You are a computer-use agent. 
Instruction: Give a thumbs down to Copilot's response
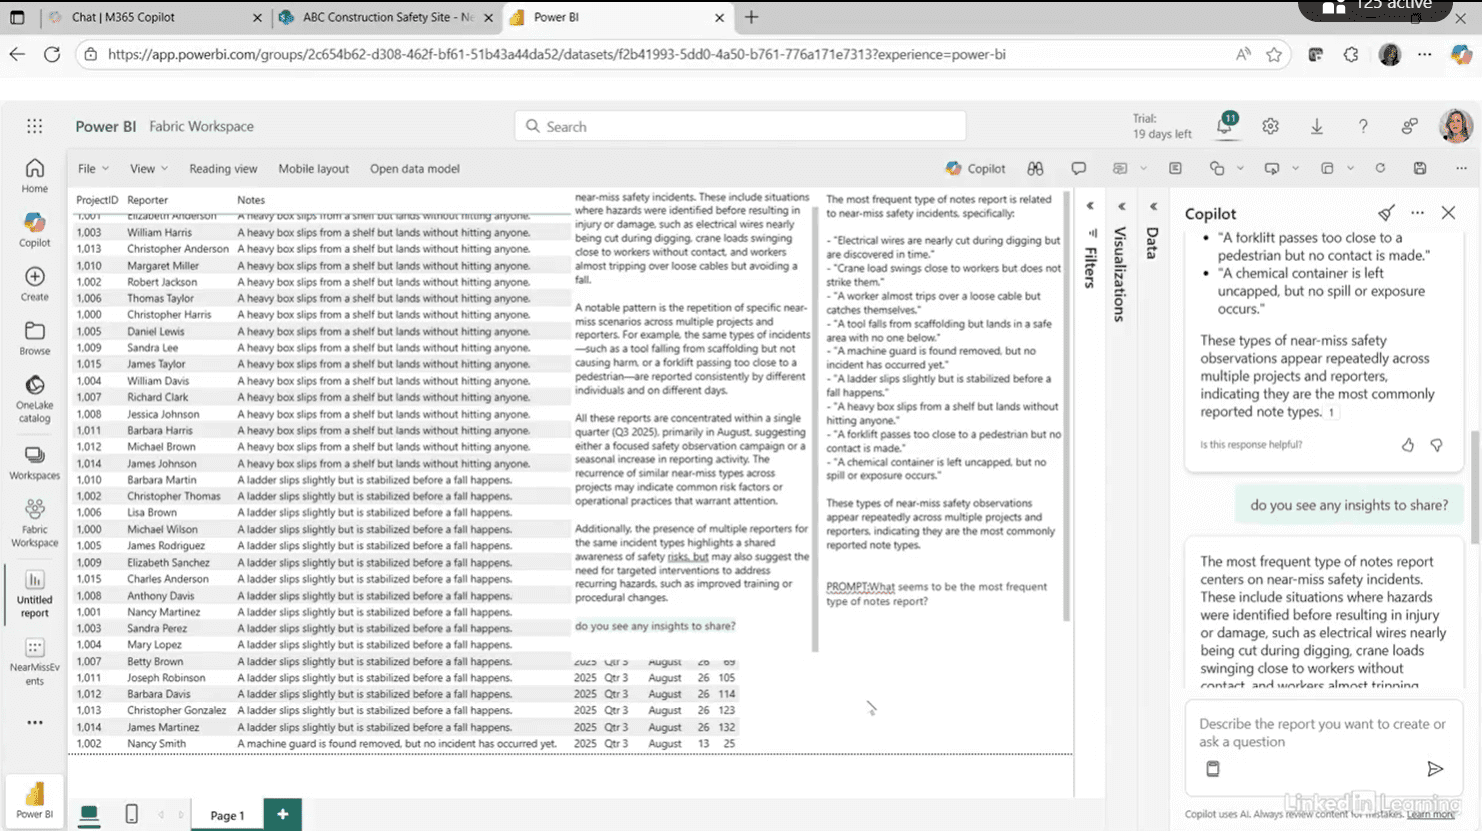(x=1436, y=445)
